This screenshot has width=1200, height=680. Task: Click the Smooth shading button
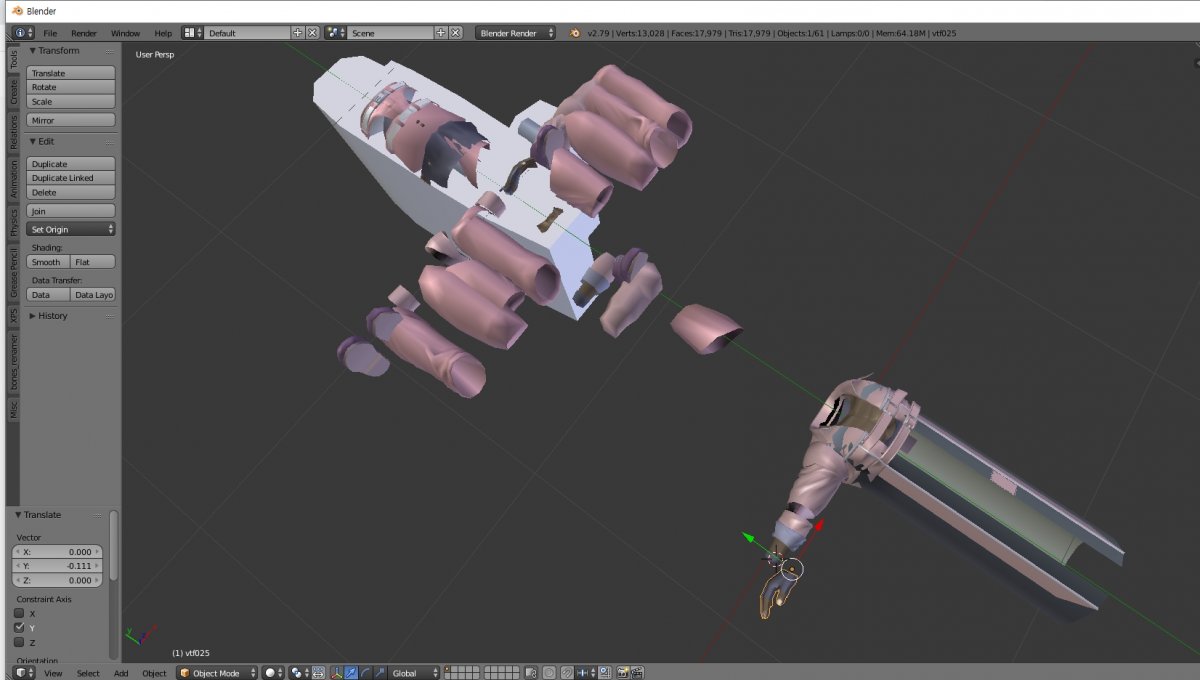[48, 262]
